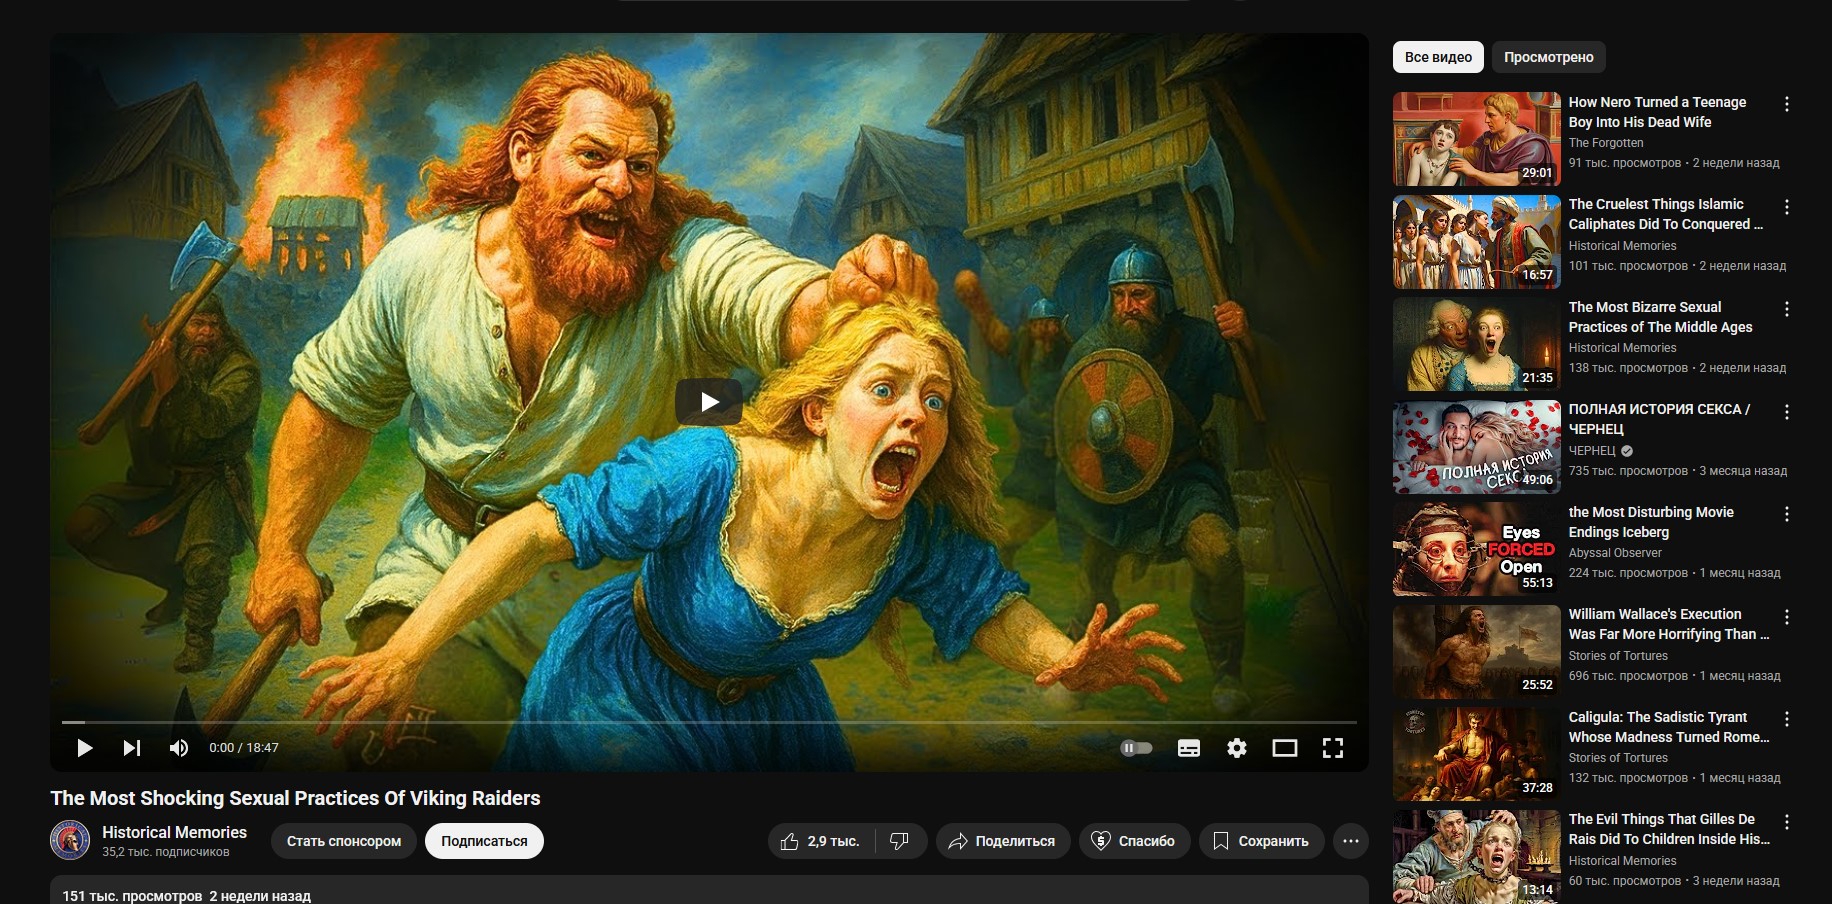
Task: Open options menu for Islamic Caliphates video
Action: click(1787, 207)
